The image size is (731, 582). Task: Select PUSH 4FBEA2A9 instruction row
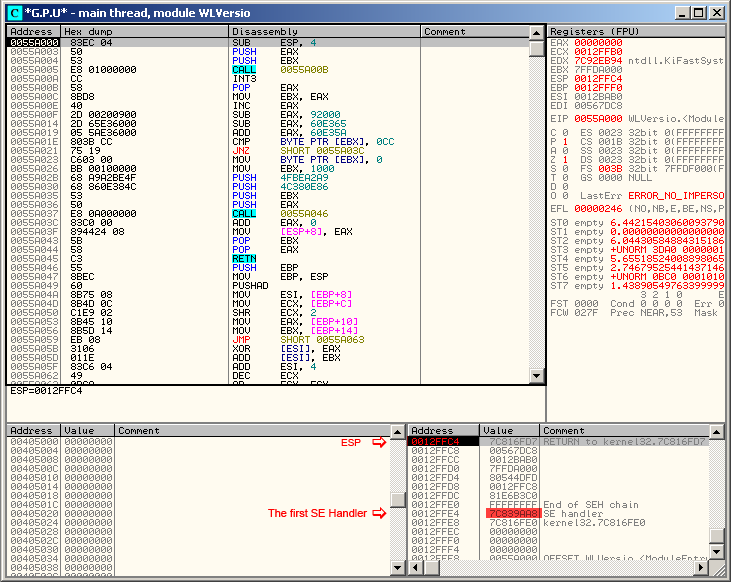click(x=269, y=178)
